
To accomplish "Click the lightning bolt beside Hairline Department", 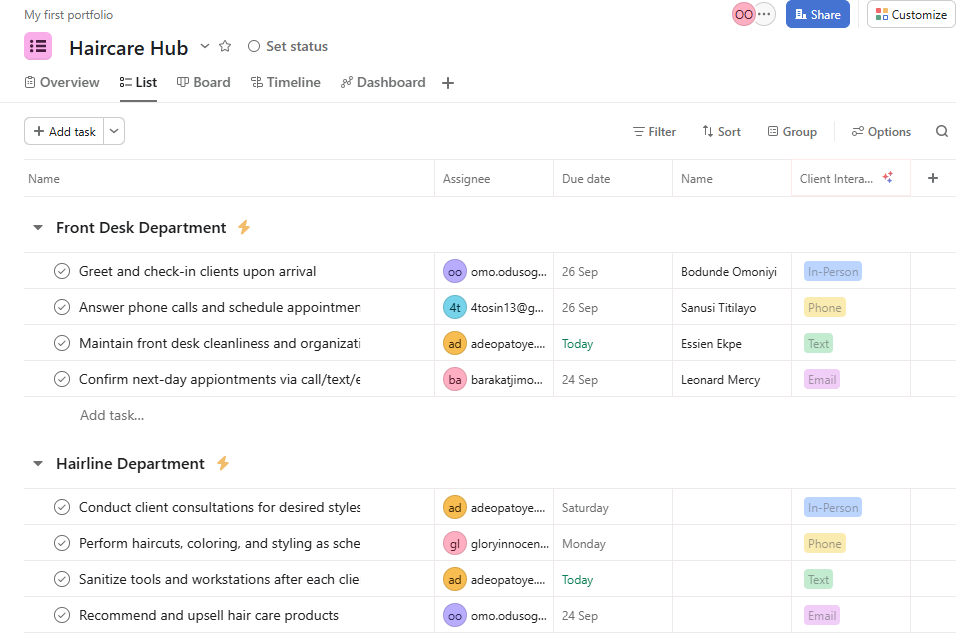I will [x=223, y=464].
